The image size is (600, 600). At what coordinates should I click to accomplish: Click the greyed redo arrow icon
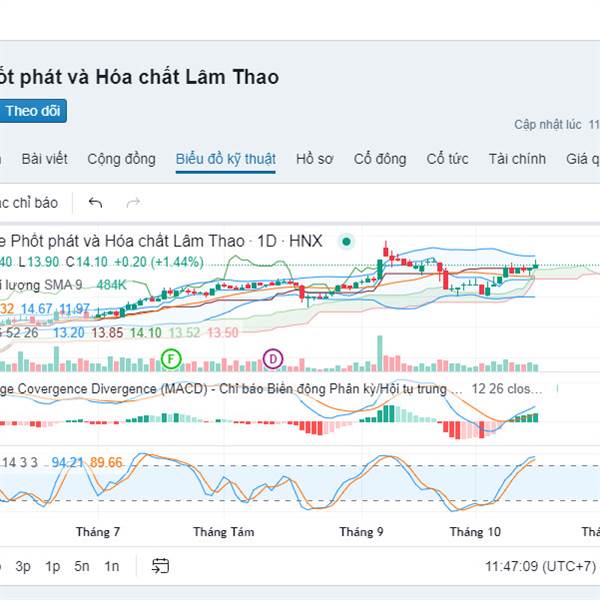pyautogui.click(x=133, y=202)
